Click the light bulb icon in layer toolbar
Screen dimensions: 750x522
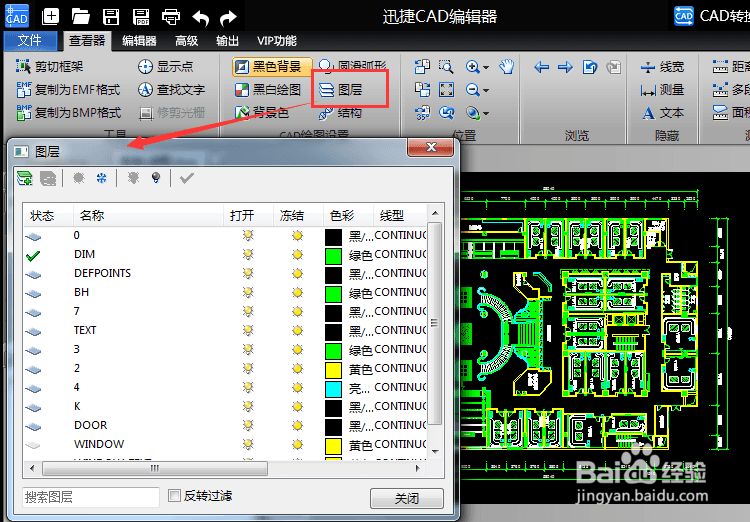click(155, 178)
